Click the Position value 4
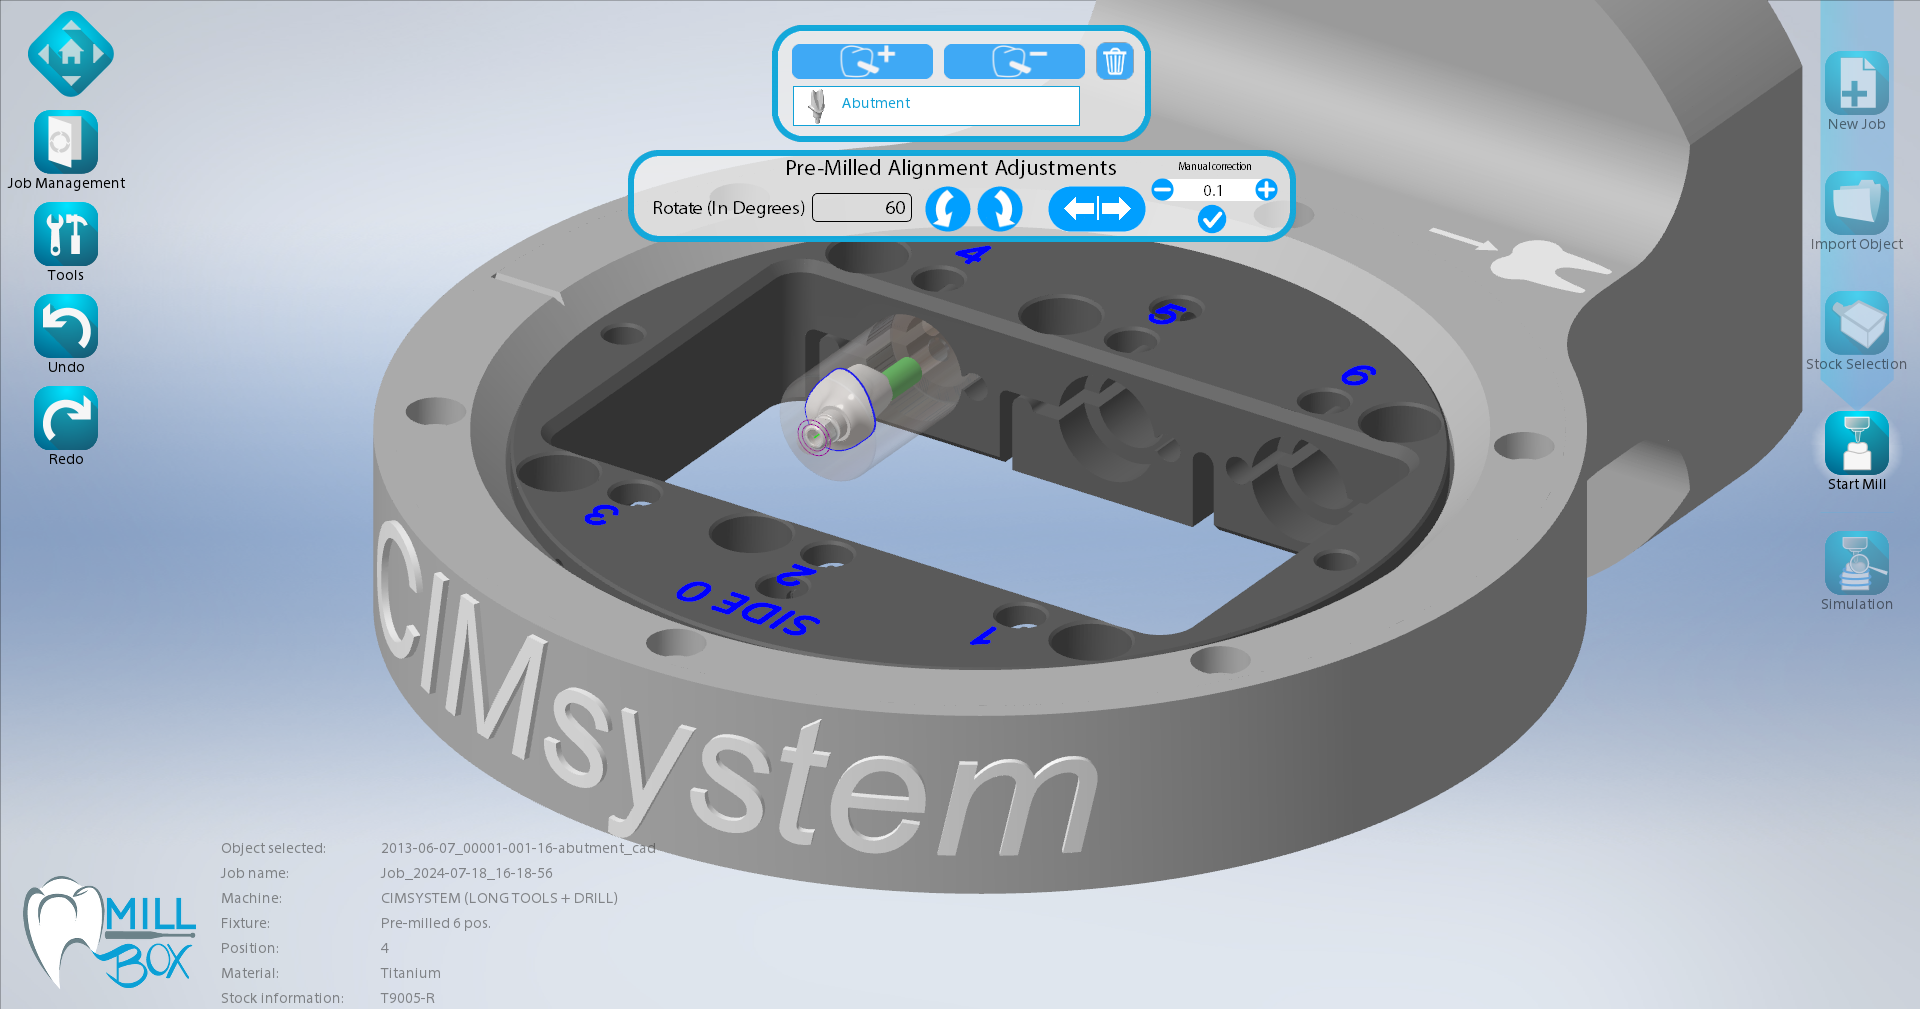 click(x=385, y=948)
